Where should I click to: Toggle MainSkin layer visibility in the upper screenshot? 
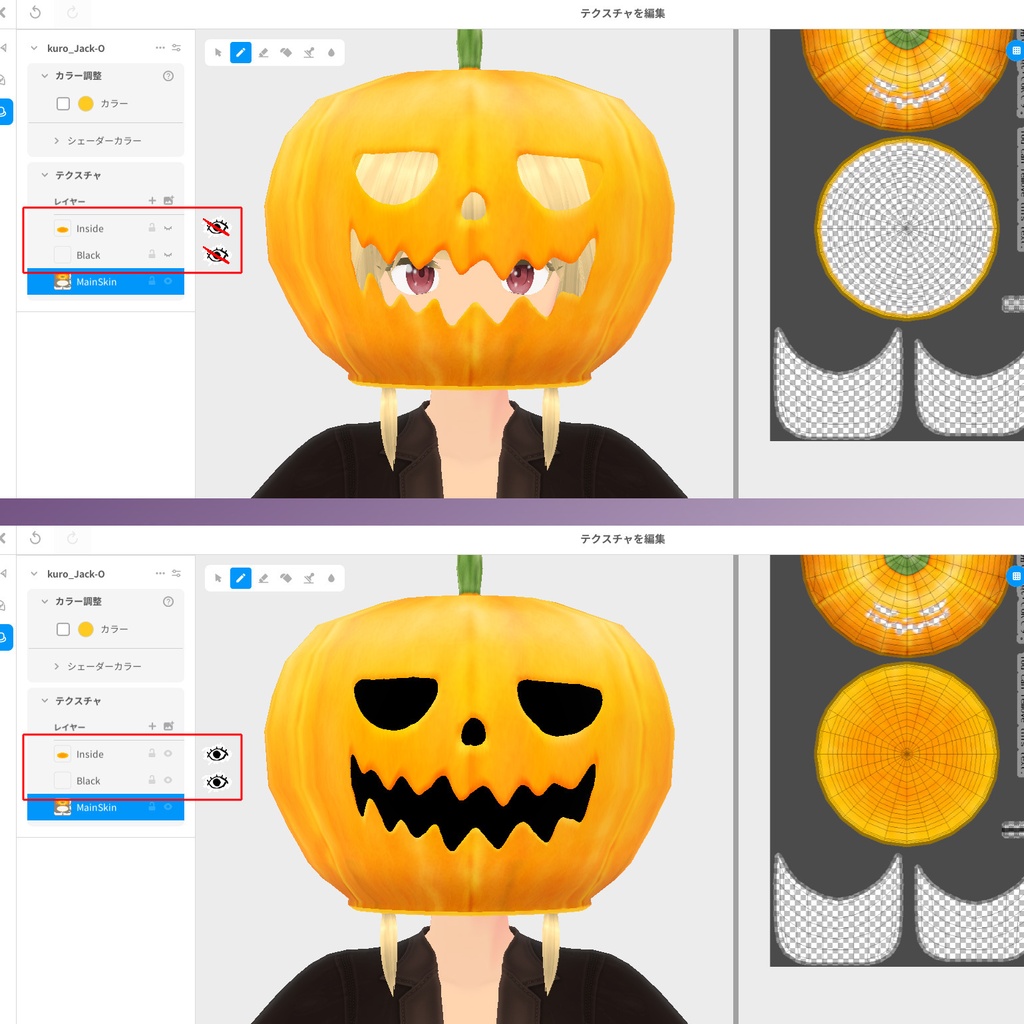(168, 281)
